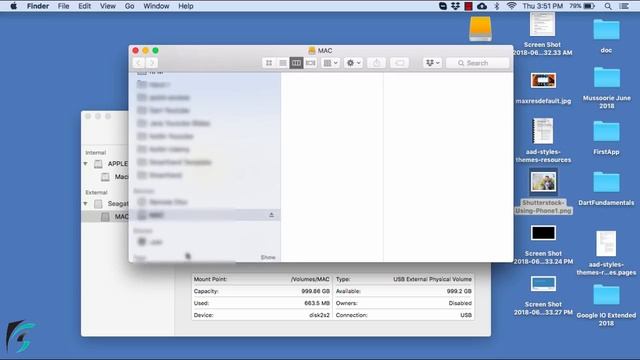Select the DartFundamentals folder
The image size is (640, 360).
click(606, 182)
